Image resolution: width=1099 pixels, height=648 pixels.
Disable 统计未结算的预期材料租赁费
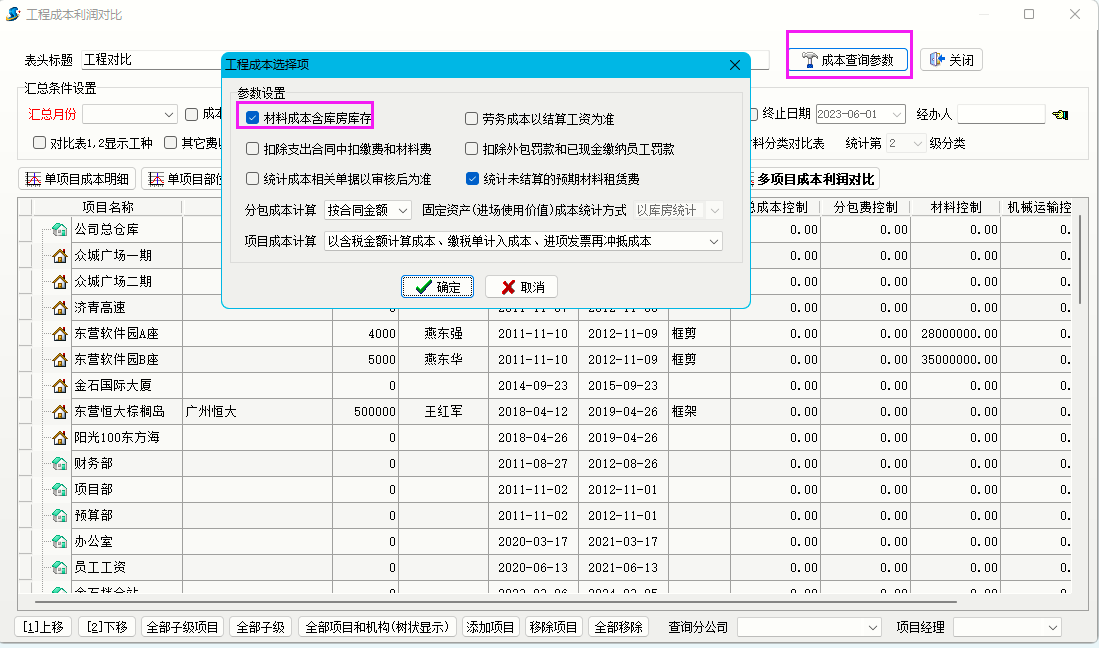[x=472, y=179]
